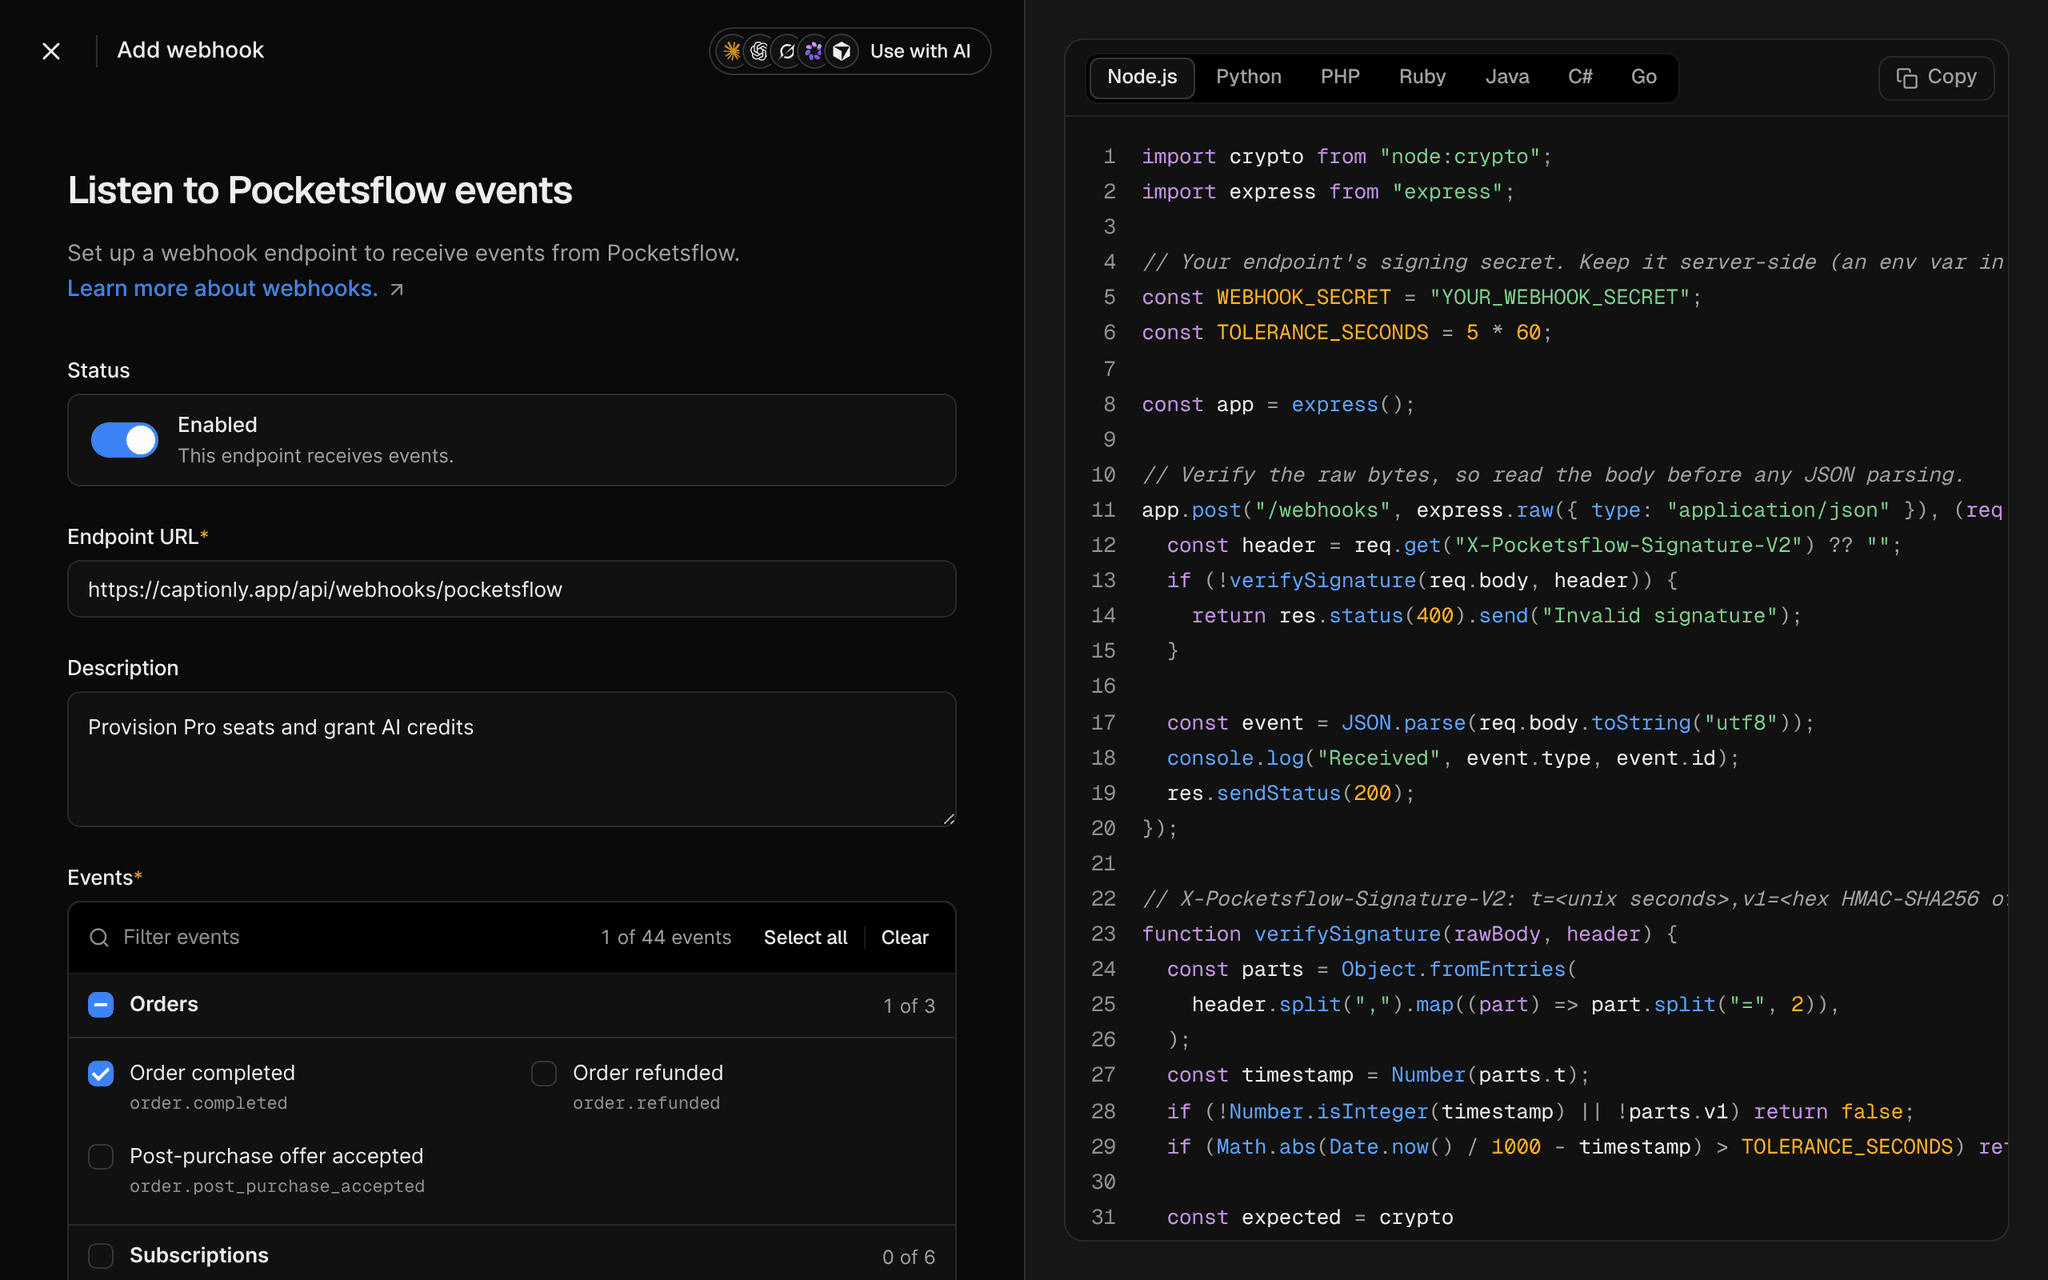Switch to the Node.js code tab
This screenshot has height=1280, width=2048.
click(1142, 77)
